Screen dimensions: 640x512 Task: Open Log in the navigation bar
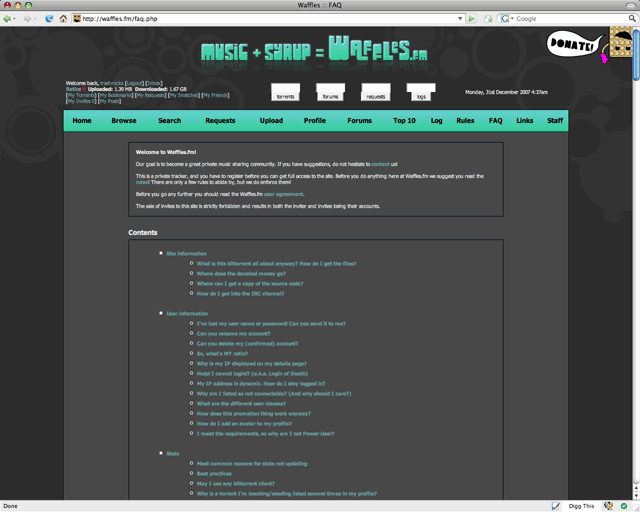click(x=436, y=120)
